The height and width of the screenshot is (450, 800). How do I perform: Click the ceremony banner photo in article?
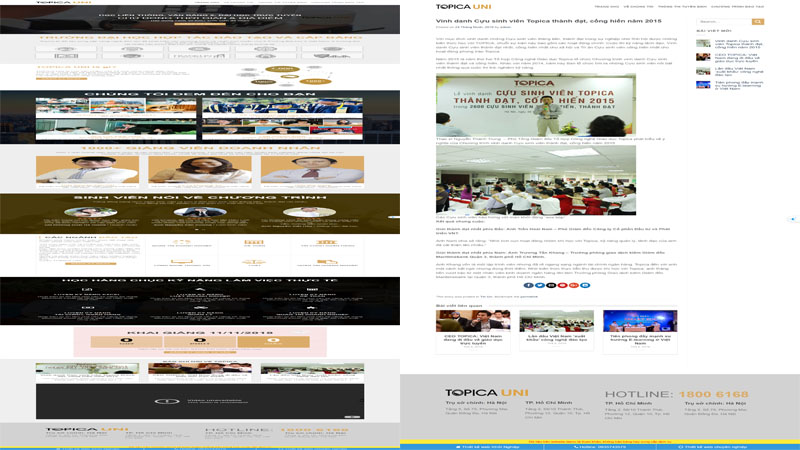tap(536, 105)
